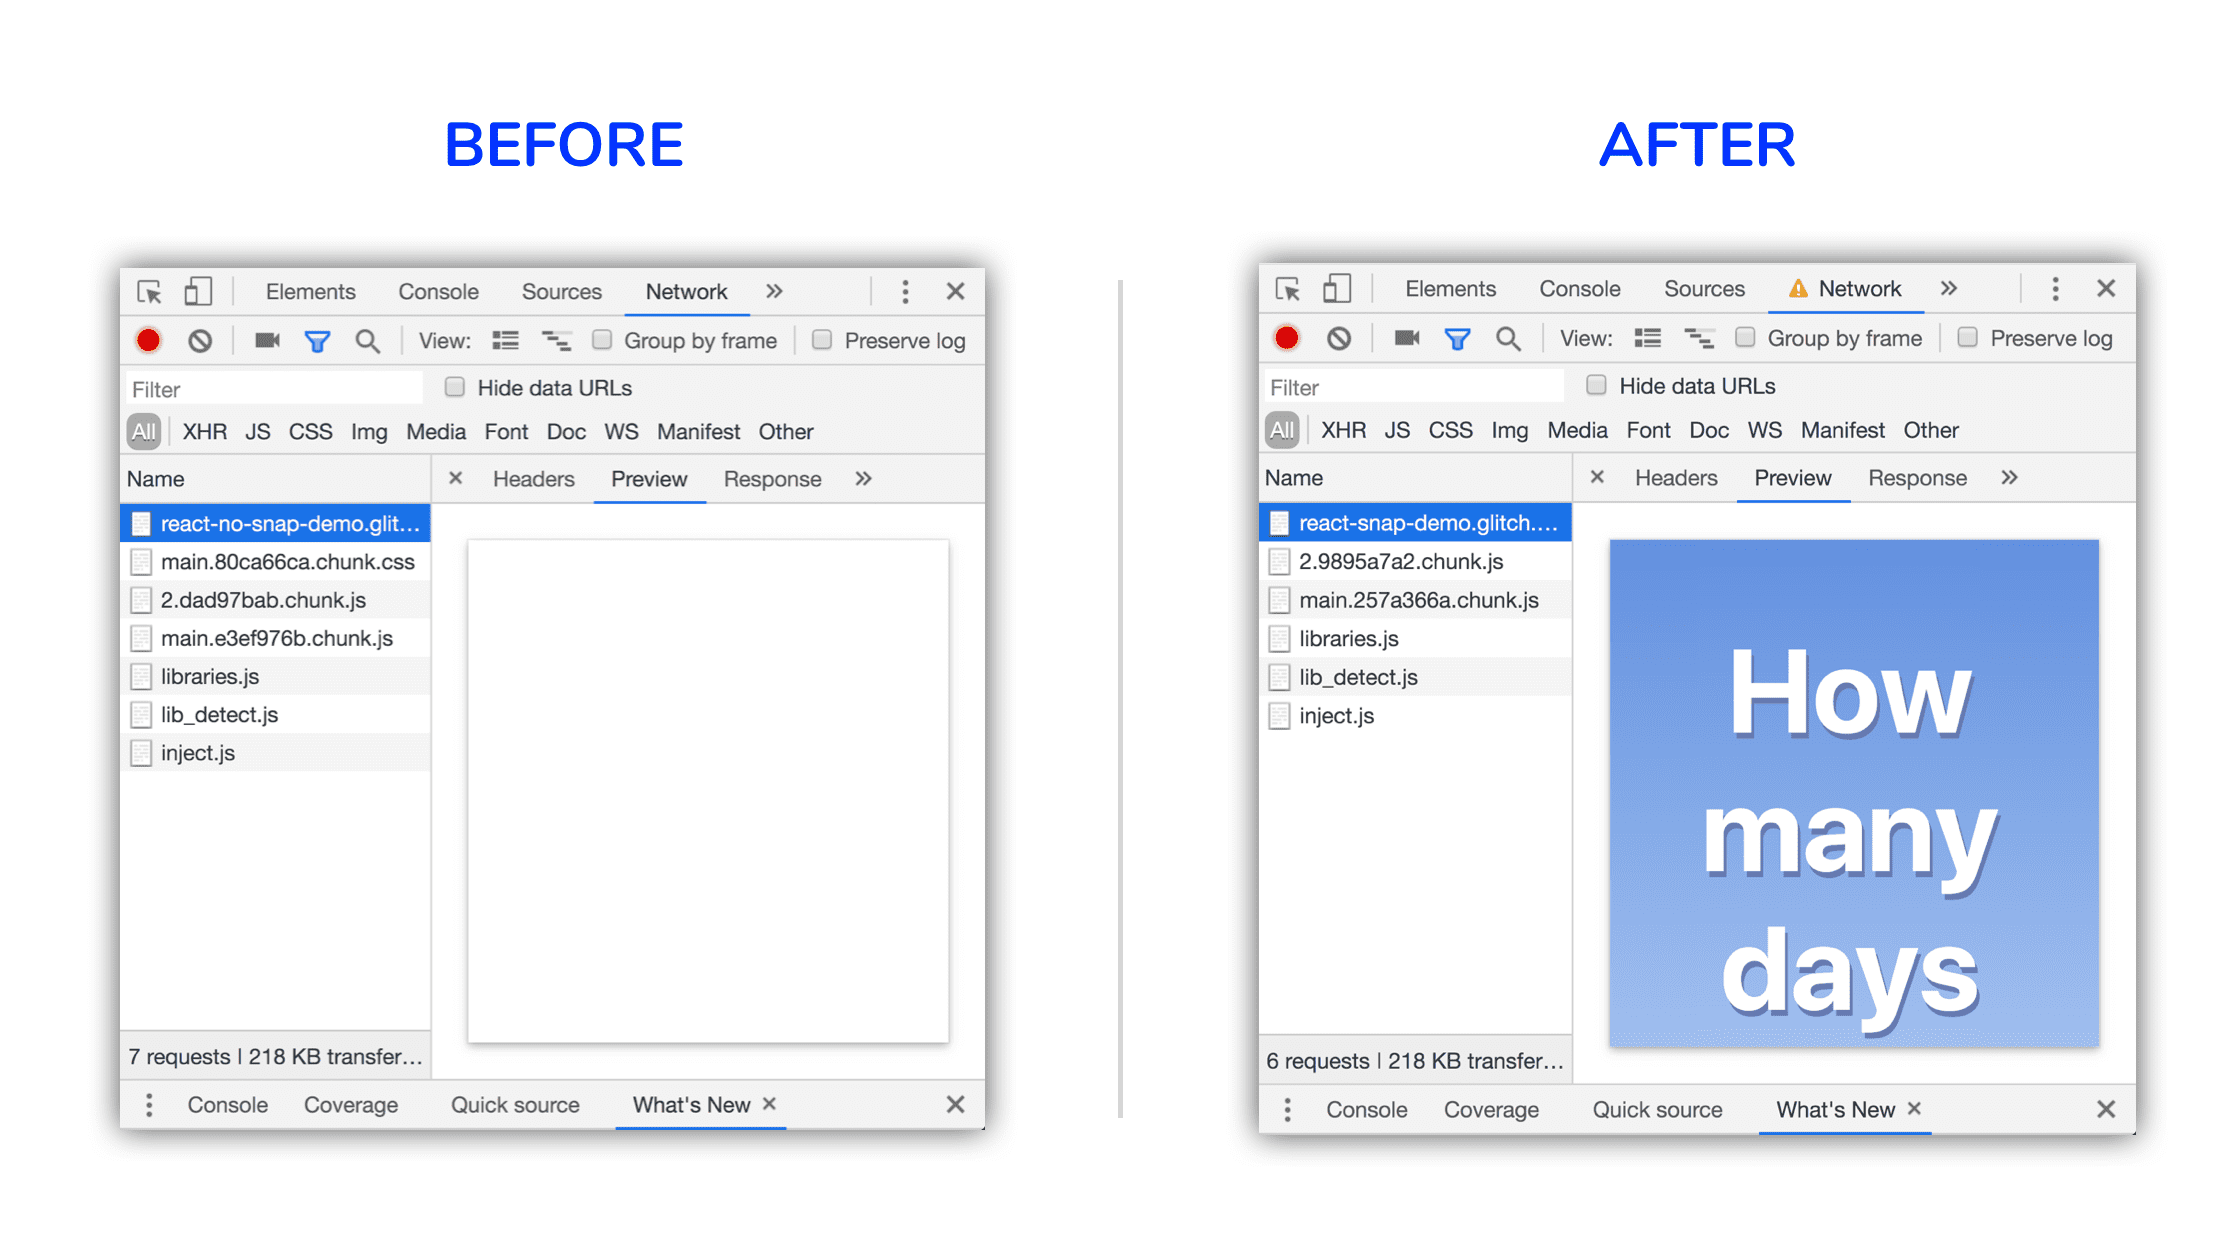Expand the Response column expander in AFTER panel
This screenshot has height=1260, width=2238.
2009,479
